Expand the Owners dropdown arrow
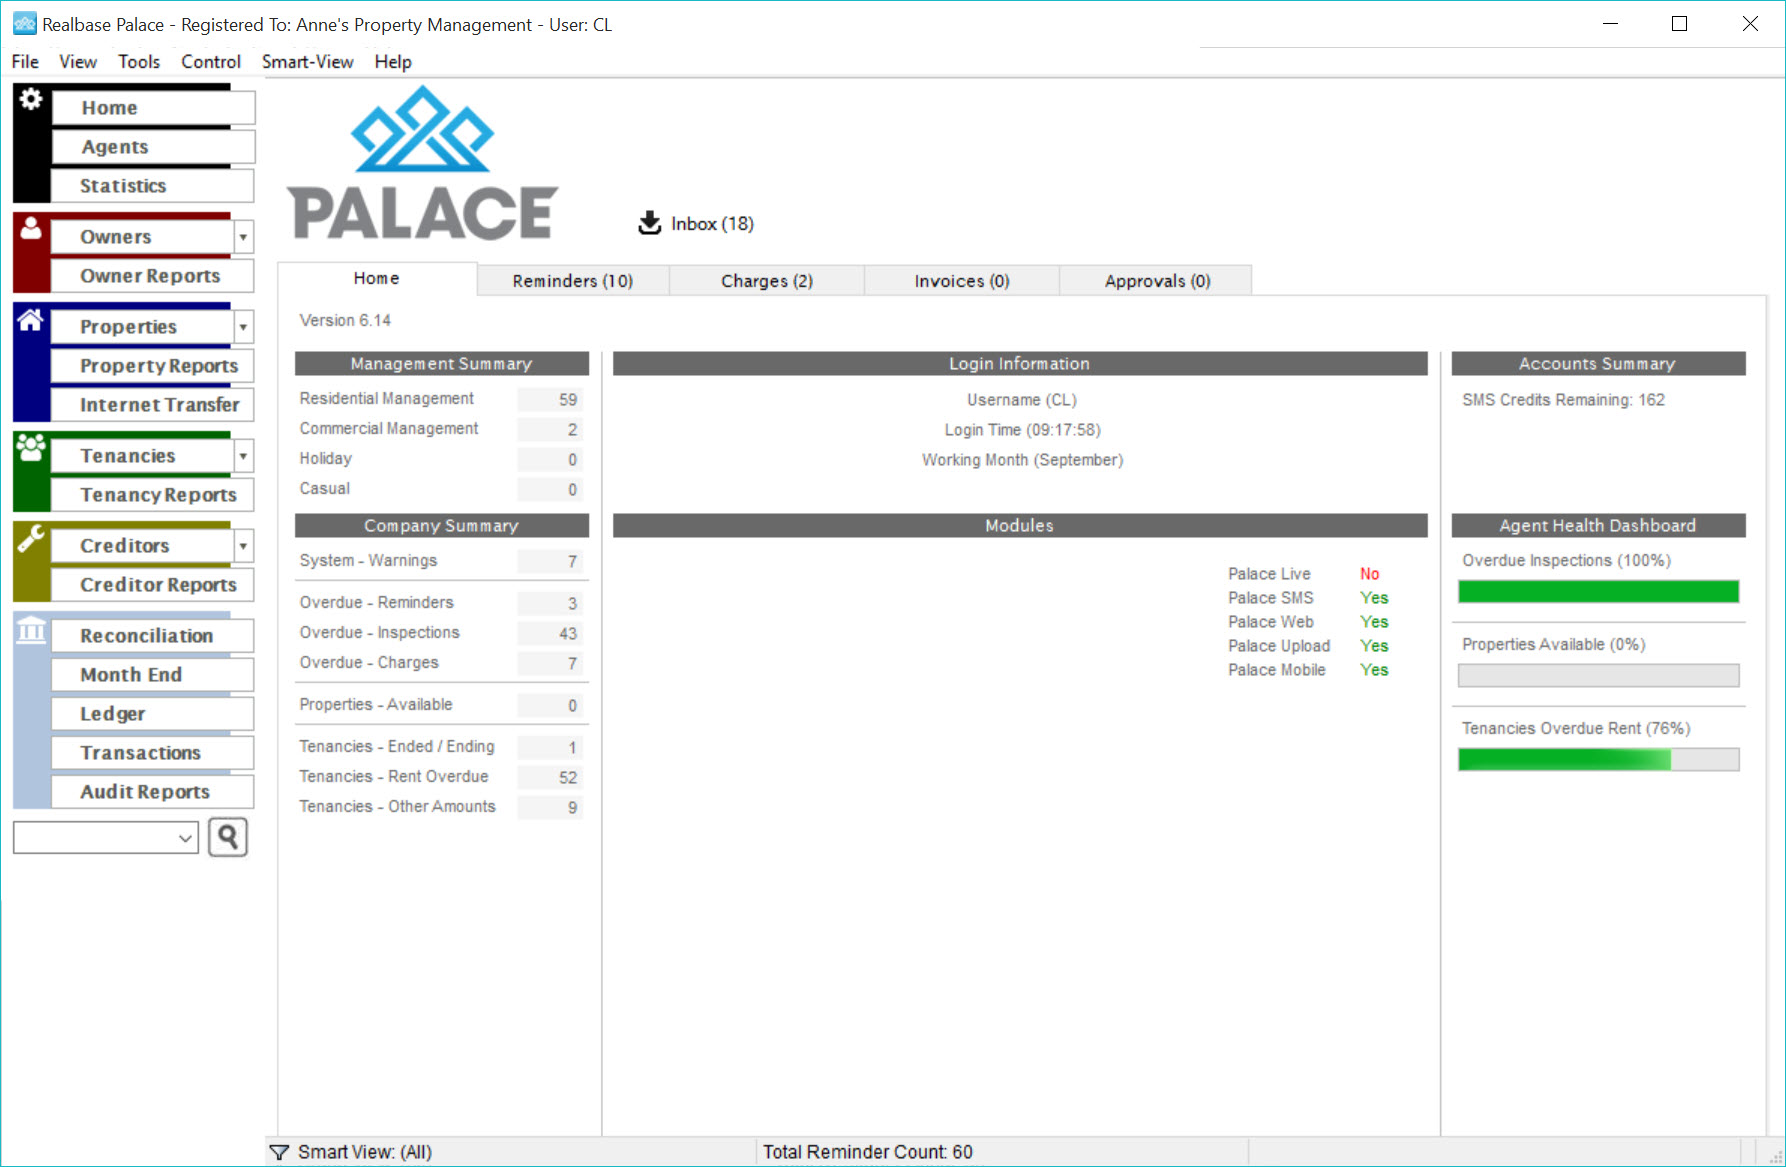 coord(243,237)
